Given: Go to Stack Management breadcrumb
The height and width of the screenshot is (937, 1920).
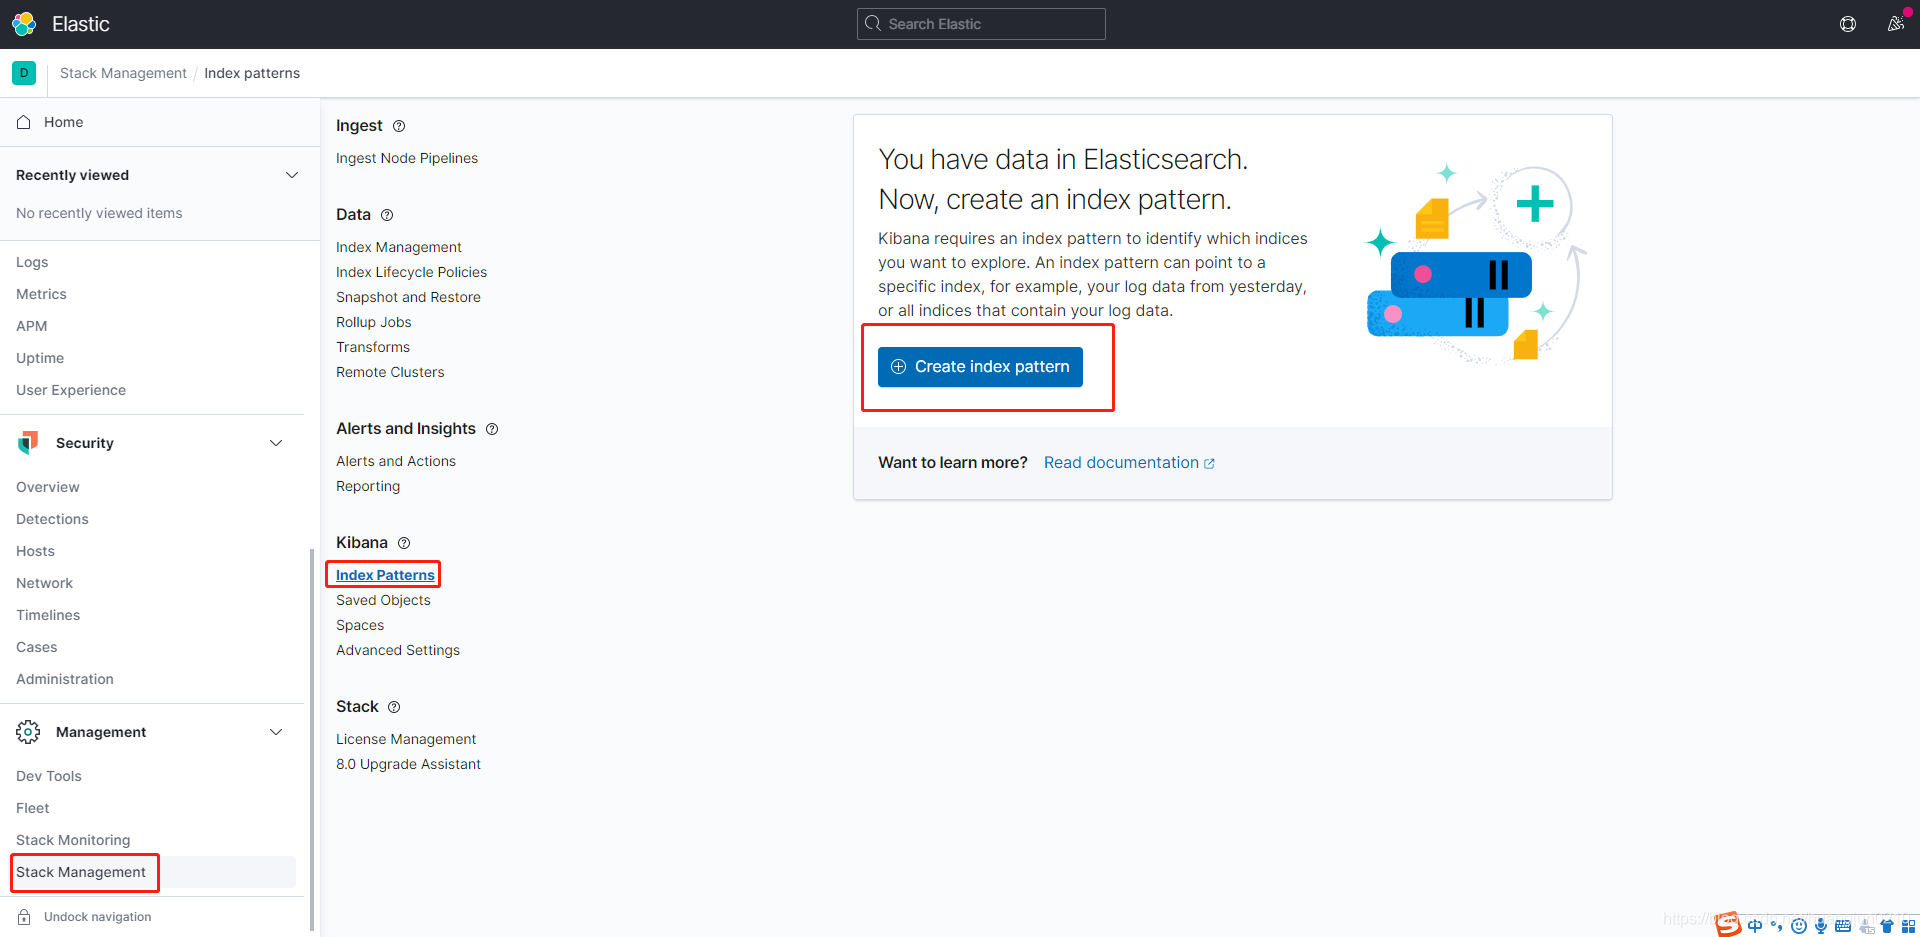Looking at the screenshot, I should coord(123,73).
